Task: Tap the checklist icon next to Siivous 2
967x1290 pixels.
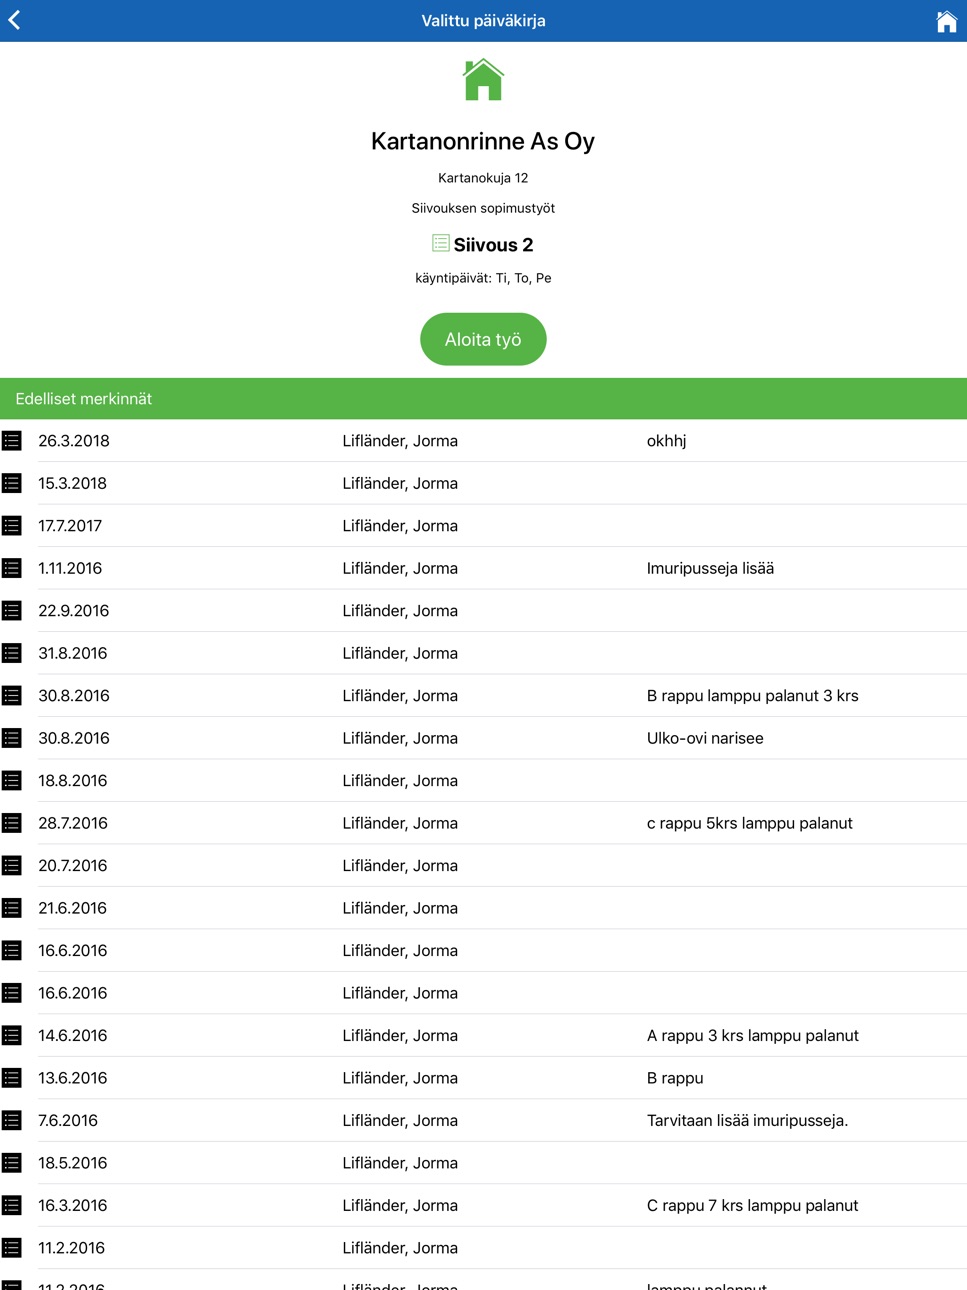Action: (x=441, y=243)
